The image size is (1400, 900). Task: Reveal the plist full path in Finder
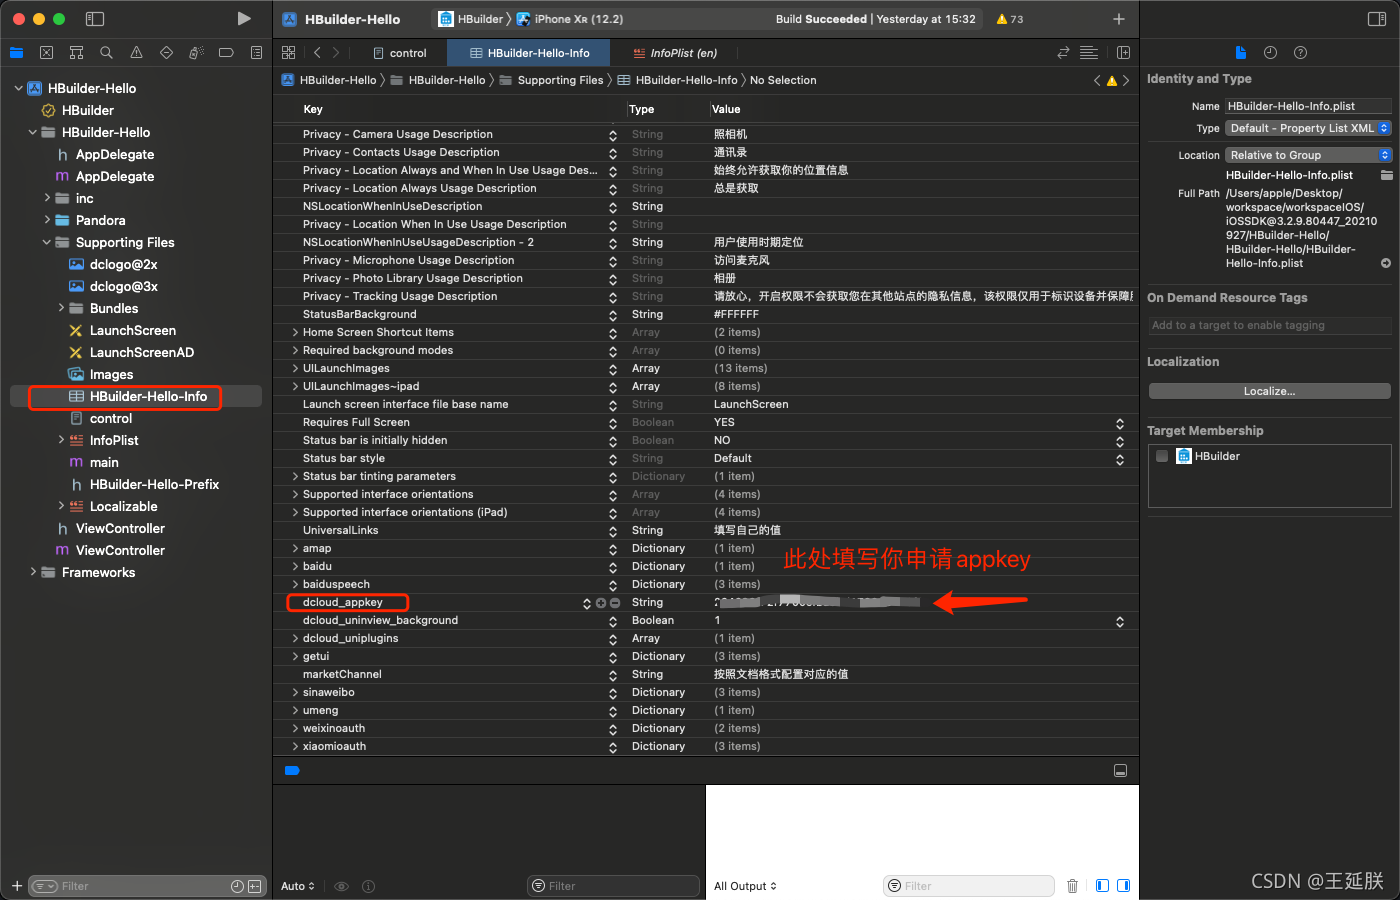point(1386,264)
